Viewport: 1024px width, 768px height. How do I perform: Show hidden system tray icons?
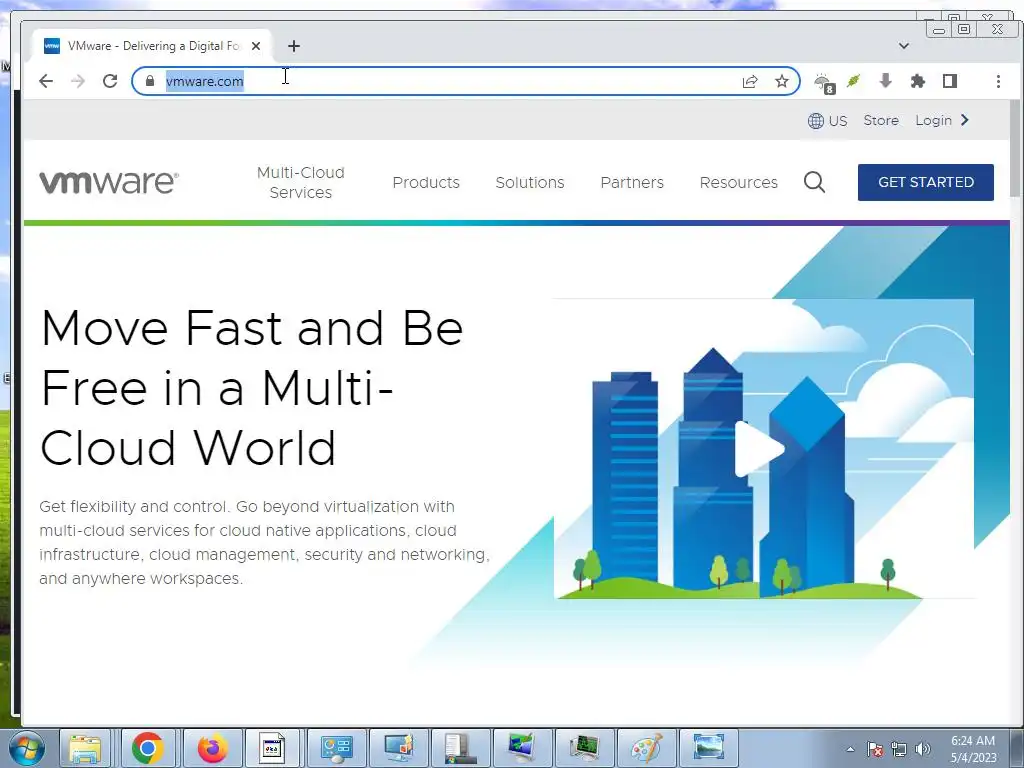point(850,749)
